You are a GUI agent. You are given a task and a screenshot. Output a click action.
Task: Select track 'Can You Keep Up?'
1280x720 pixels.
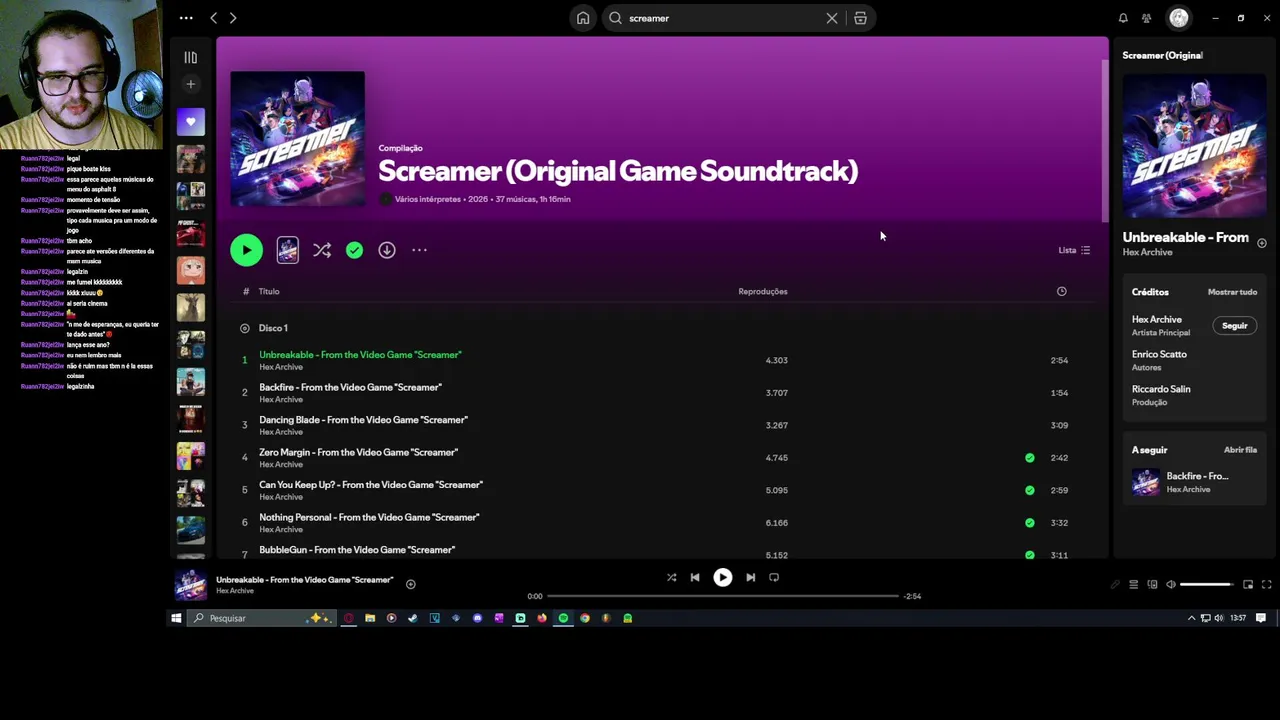371,485
